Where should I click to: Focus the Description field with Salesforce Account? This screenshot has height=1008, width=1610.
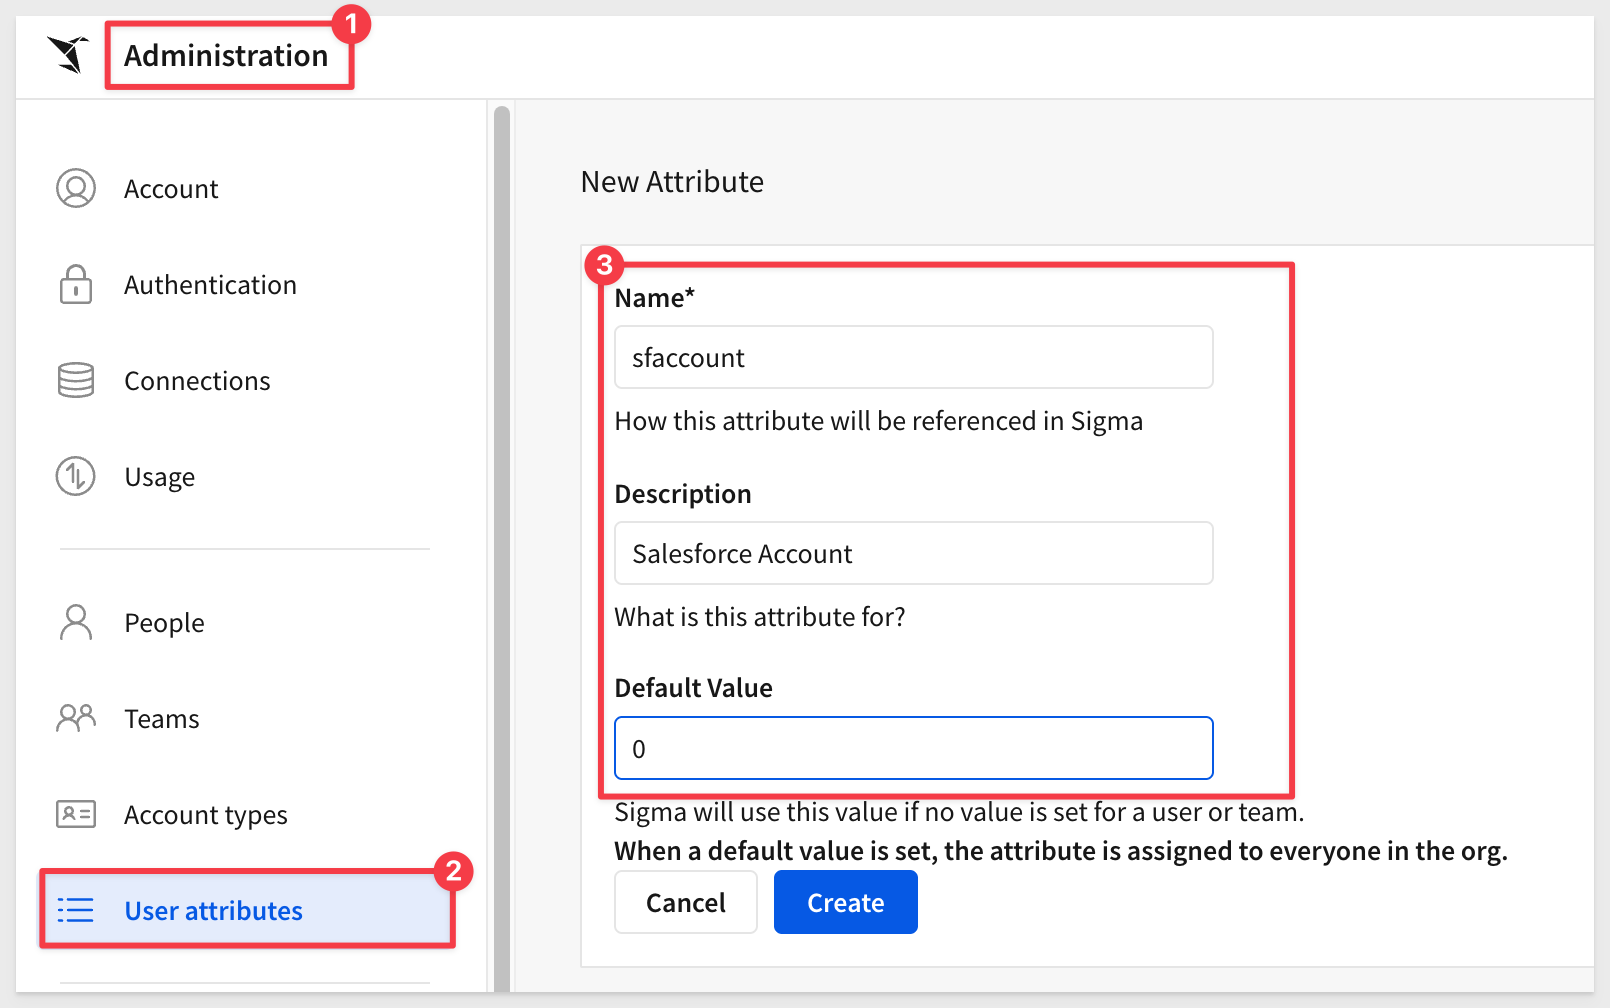913,553
